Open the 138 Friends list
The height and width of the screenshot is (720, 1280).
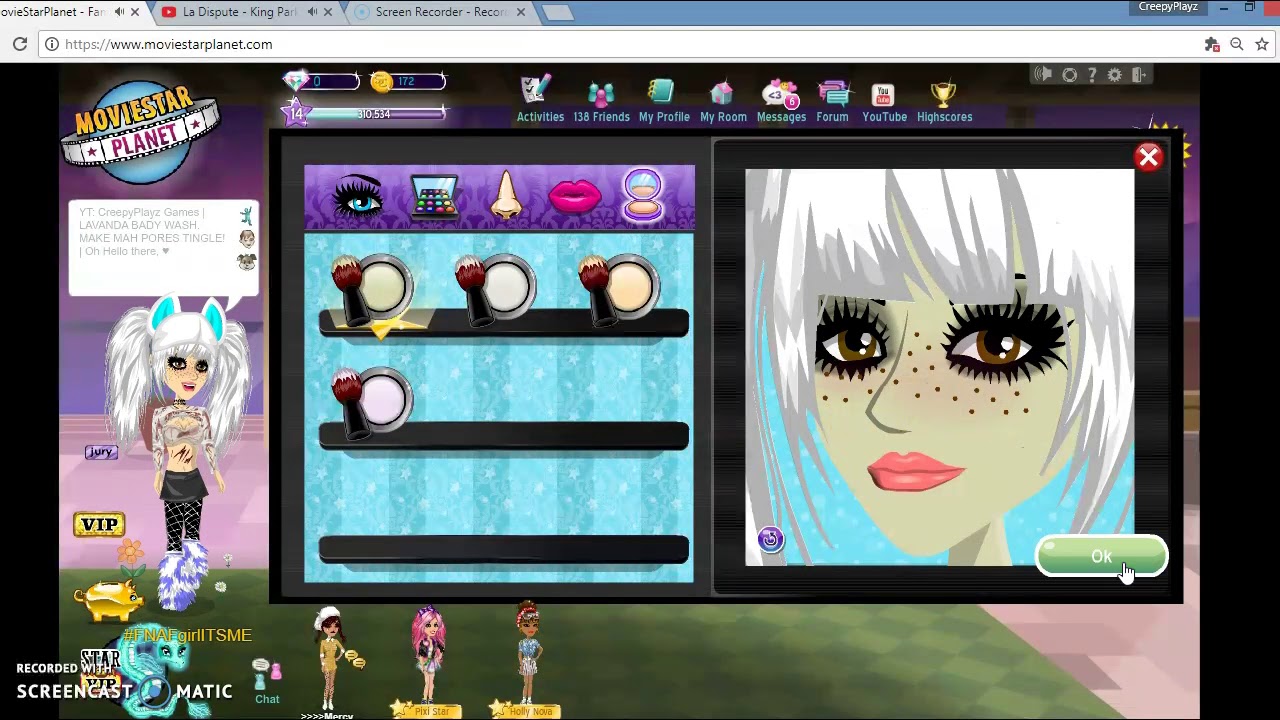601,100
